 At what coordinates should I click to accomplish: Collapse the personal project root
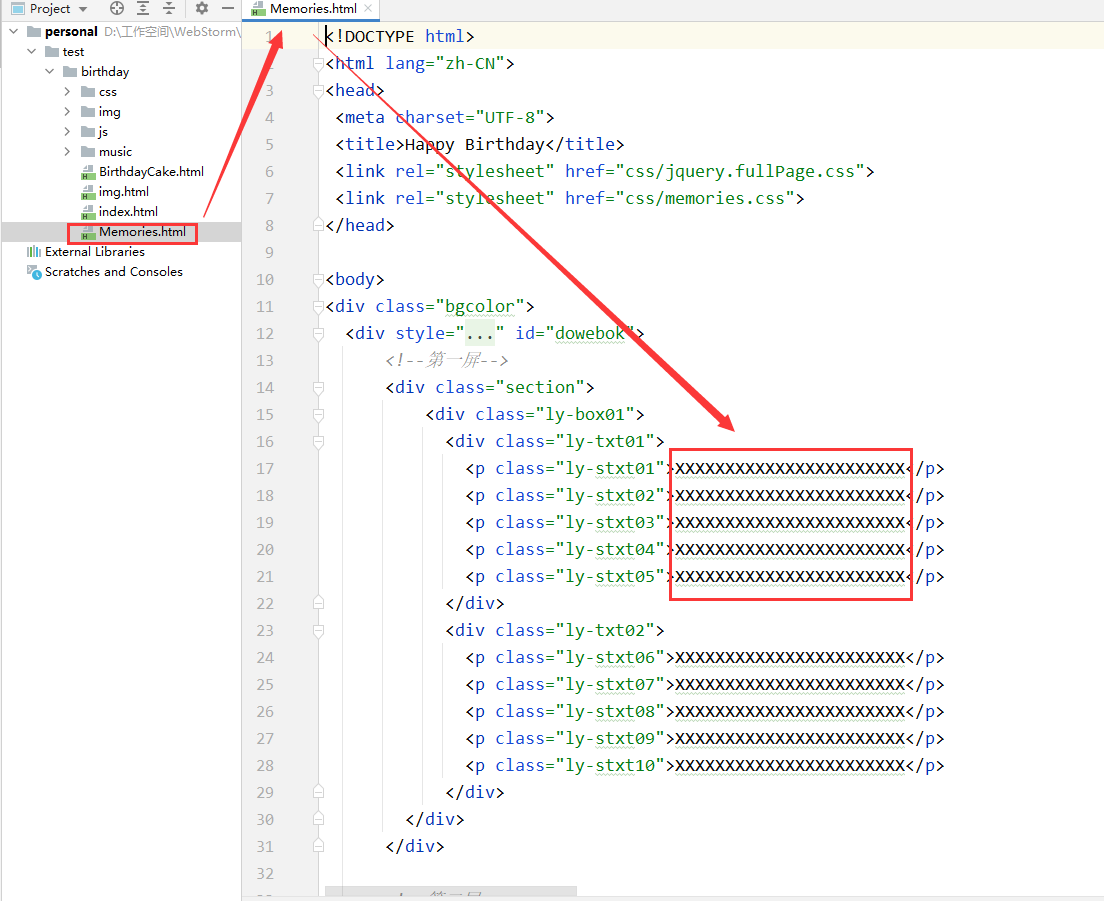[x=13, y=31]
